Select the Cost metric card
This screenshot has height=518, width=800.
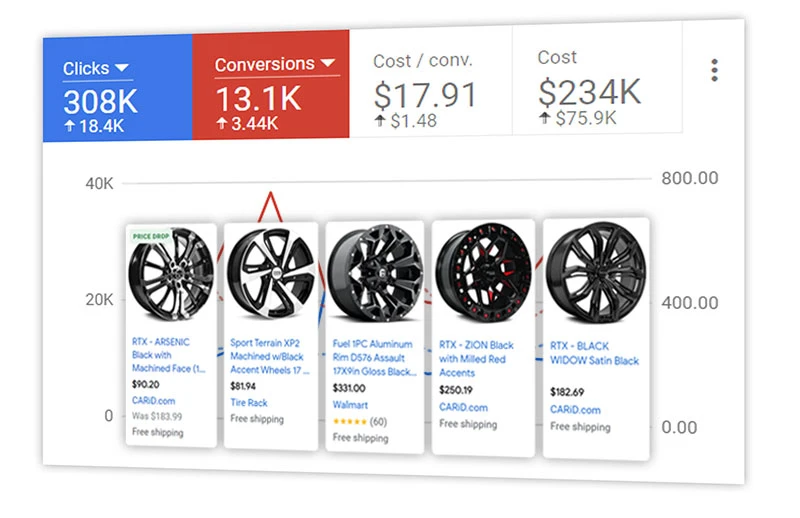597,81
